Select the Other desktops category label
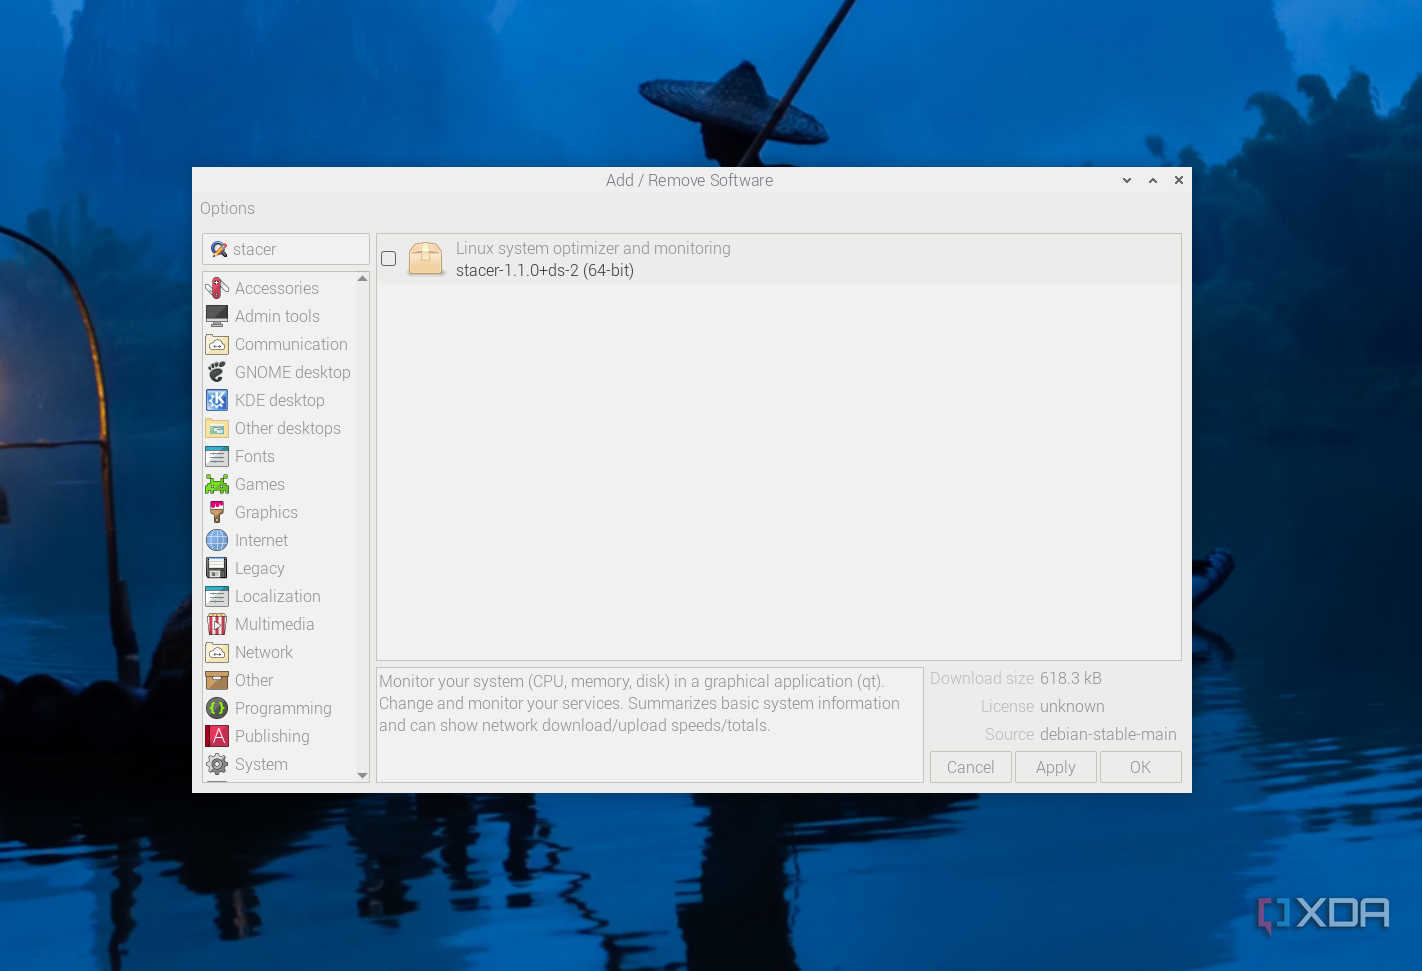Screen dimensions: 1422x971 tap(288, 428)
